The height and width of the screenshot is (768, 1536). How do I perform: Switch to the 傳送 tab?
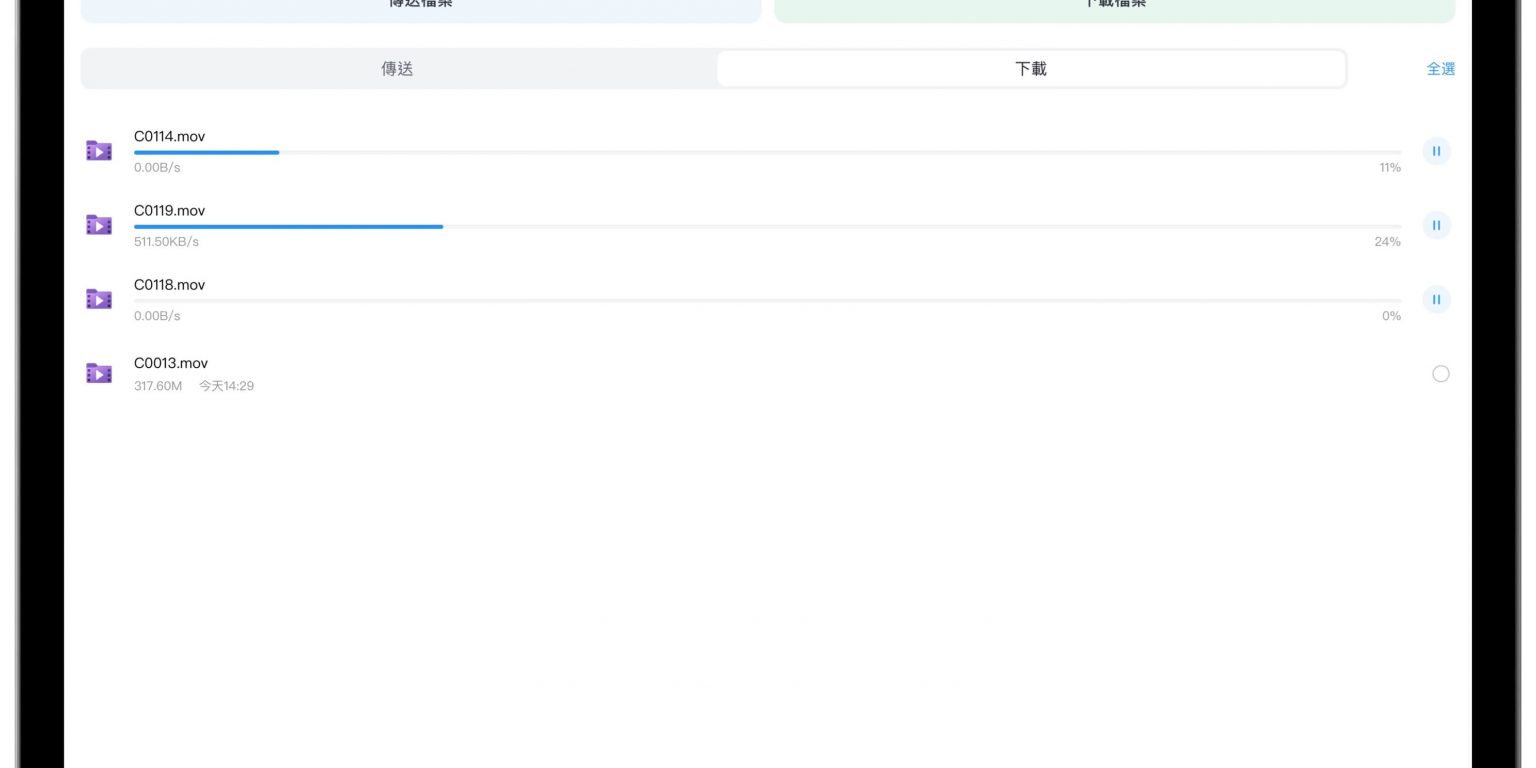click(x=397, y=69)
